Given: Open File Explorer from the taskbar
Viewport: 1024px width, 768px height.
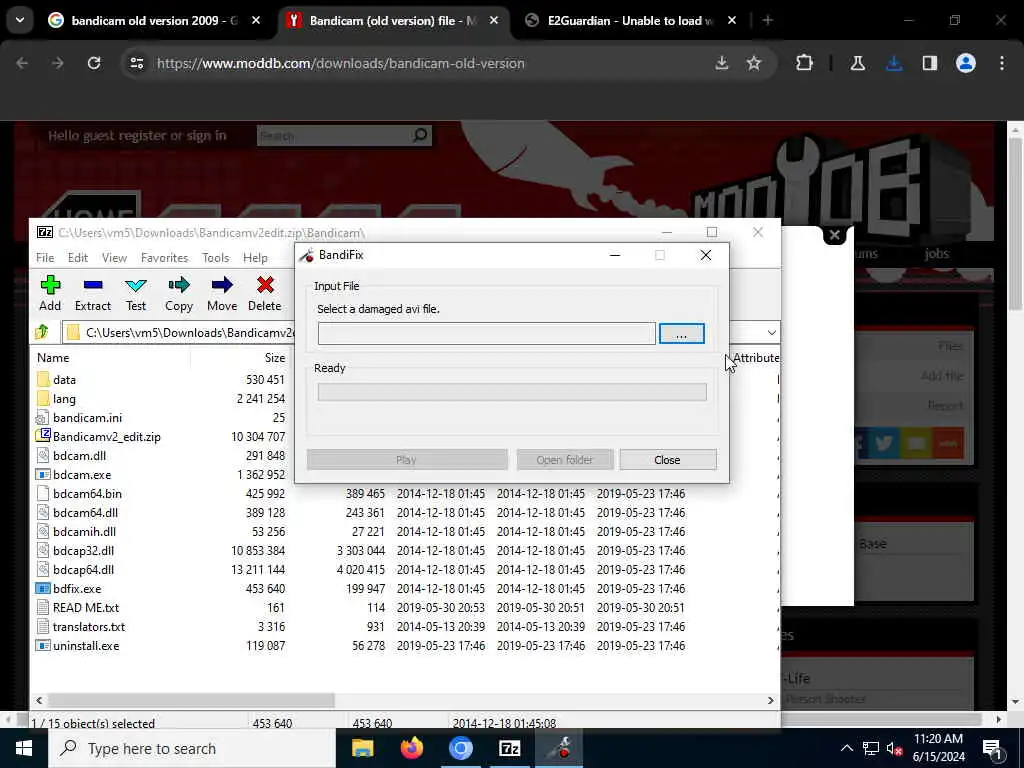Looking at the screenshot, I should click(362, 748).
